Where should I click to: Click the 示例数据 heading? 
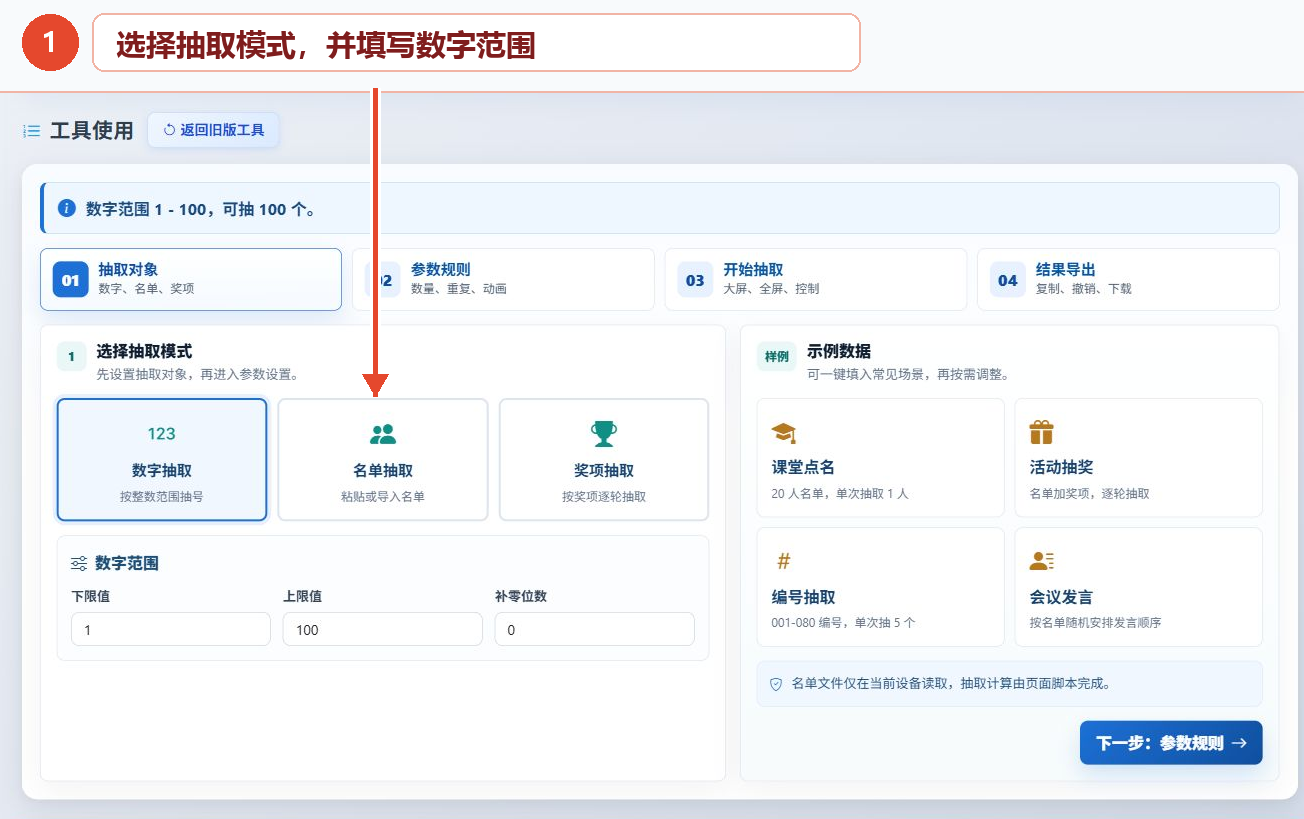(839, 351)
